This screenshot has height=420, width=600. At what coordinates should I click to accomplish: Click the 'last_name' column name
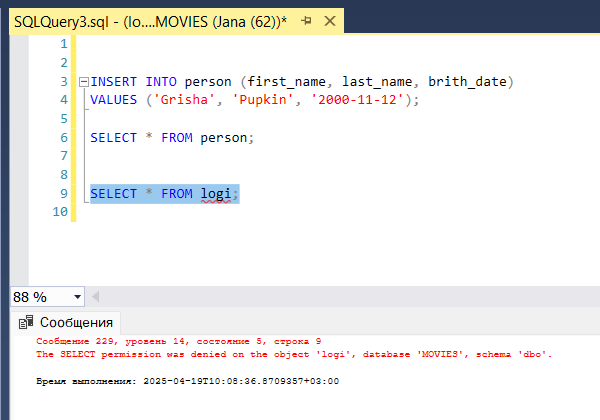(x=377, y=82)
